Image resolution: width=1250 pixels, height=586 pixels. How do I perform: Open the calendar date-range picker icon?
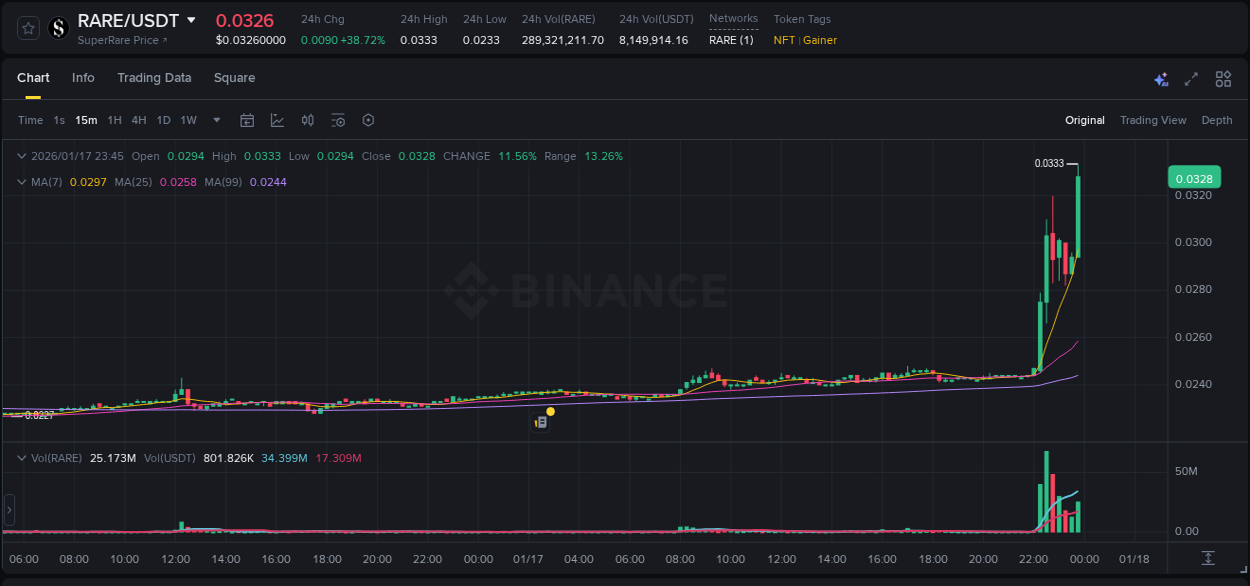point(247,120)
